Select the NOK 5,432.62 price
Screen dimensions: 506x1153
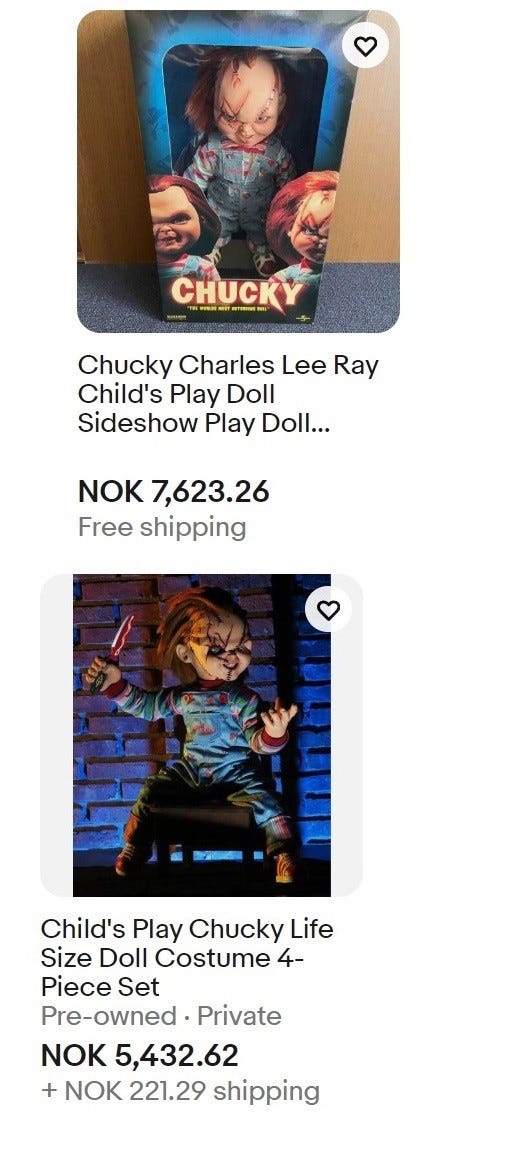click(140, 1055)
